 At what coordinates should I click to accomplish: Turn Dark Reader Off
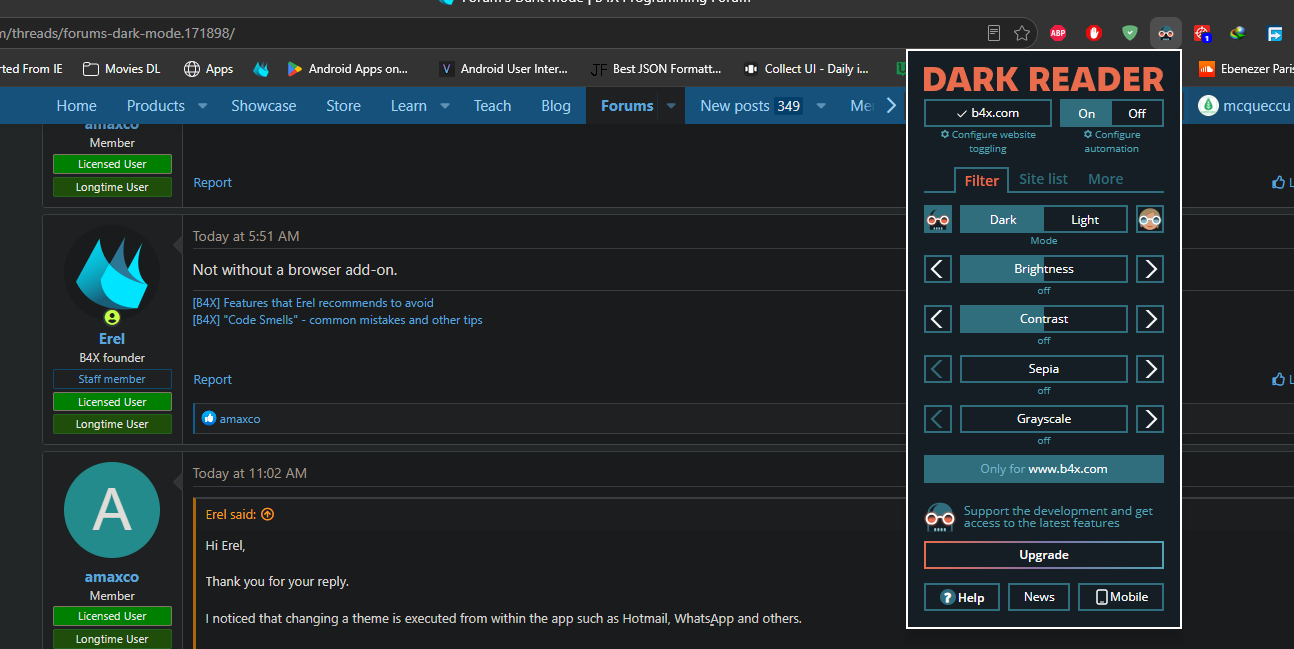[x=1137, y=113]
